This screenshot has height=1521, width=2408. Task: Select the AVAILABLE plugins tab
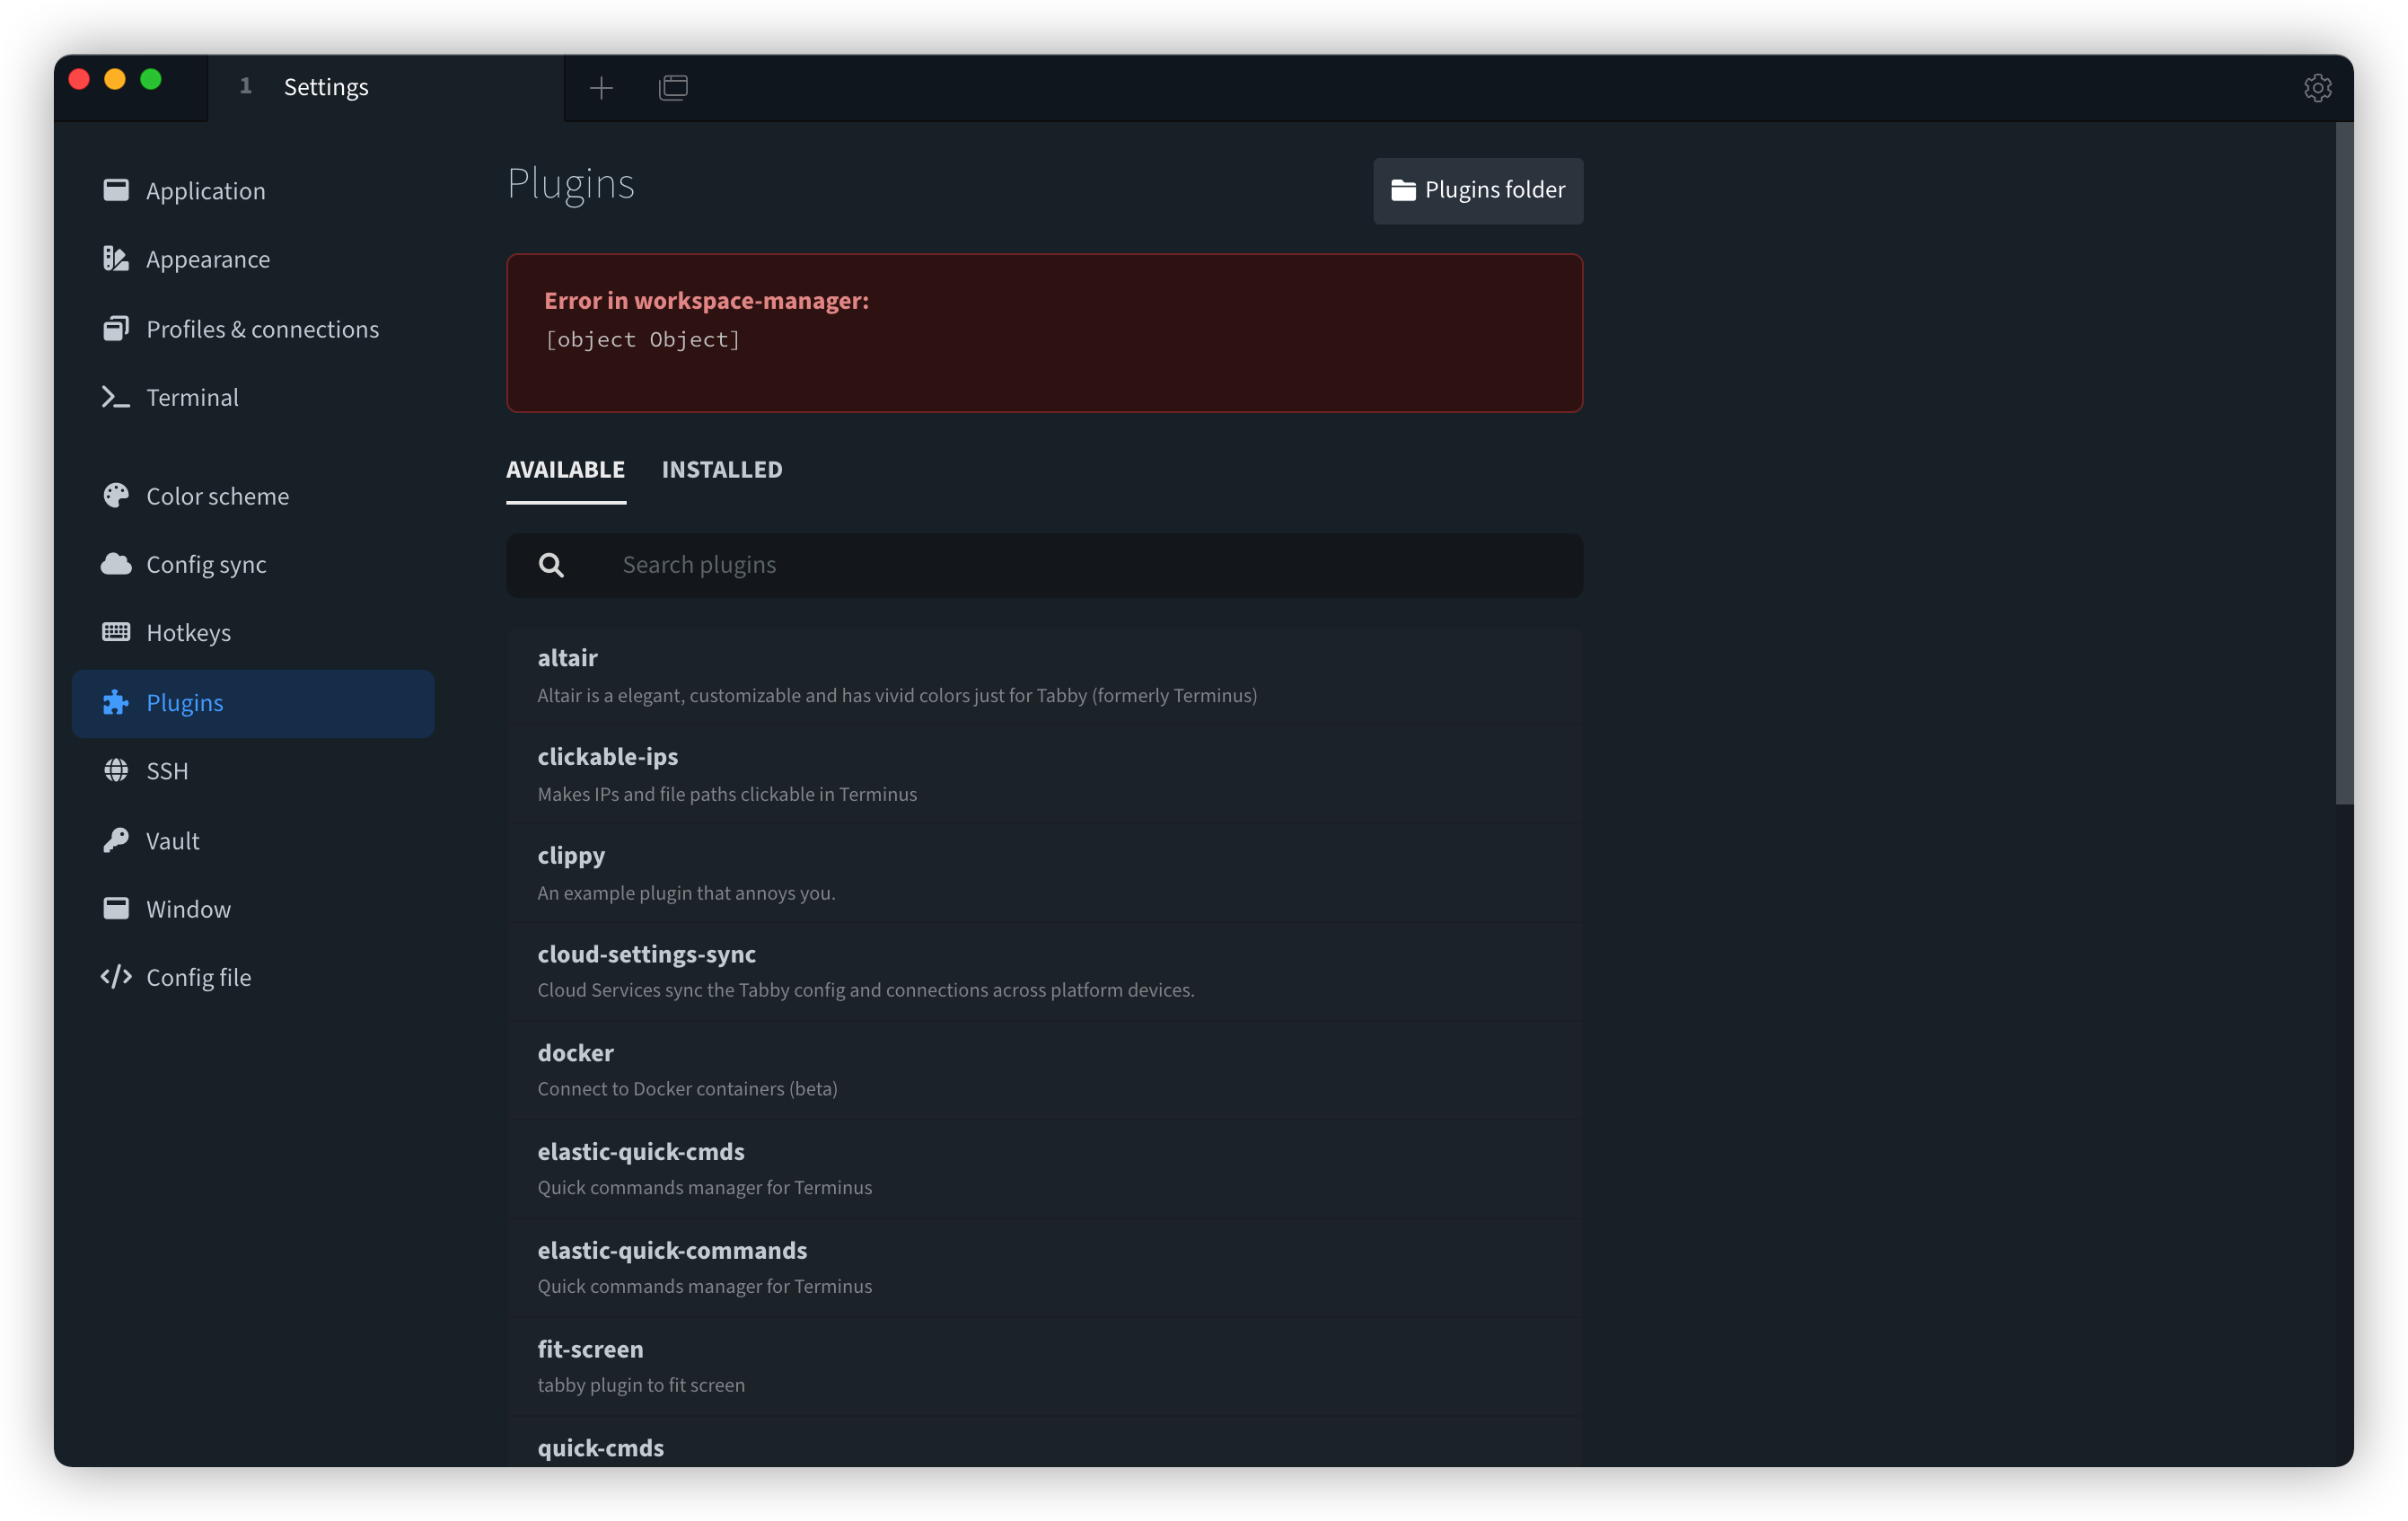[x=565, y=469]
